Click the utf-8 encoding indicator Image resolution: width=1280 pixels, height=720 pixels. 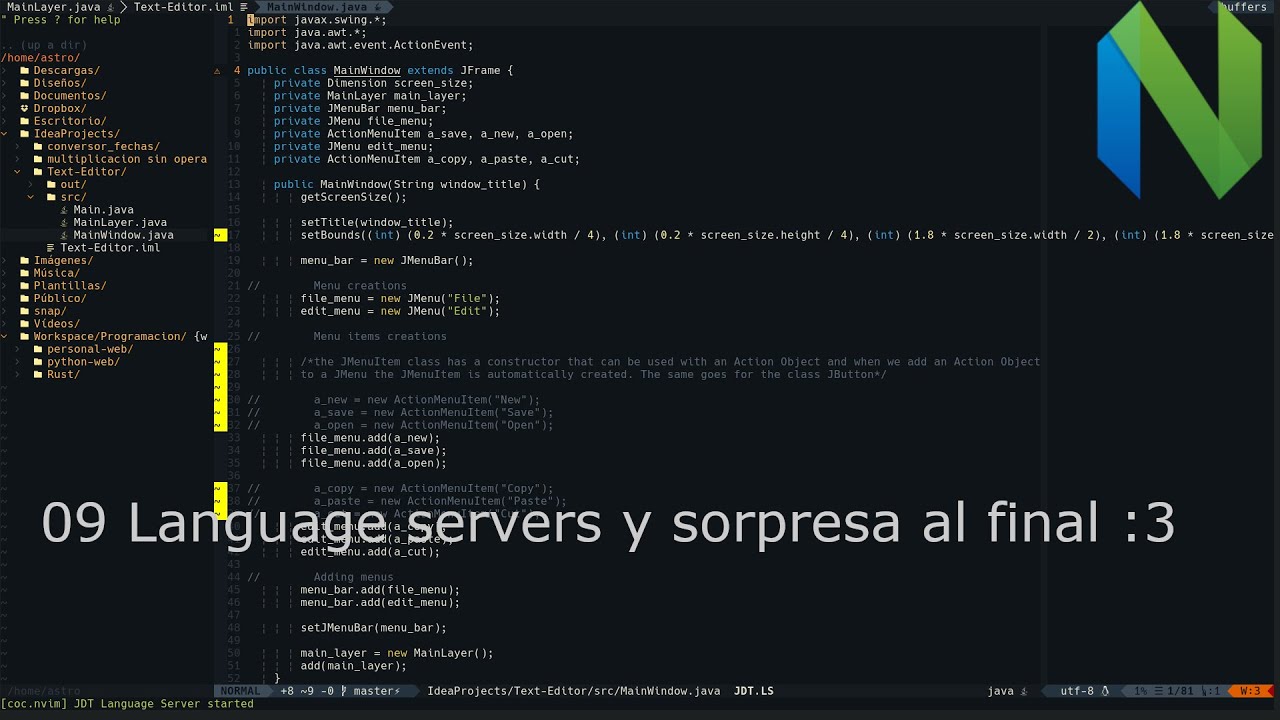[1077, 691]
